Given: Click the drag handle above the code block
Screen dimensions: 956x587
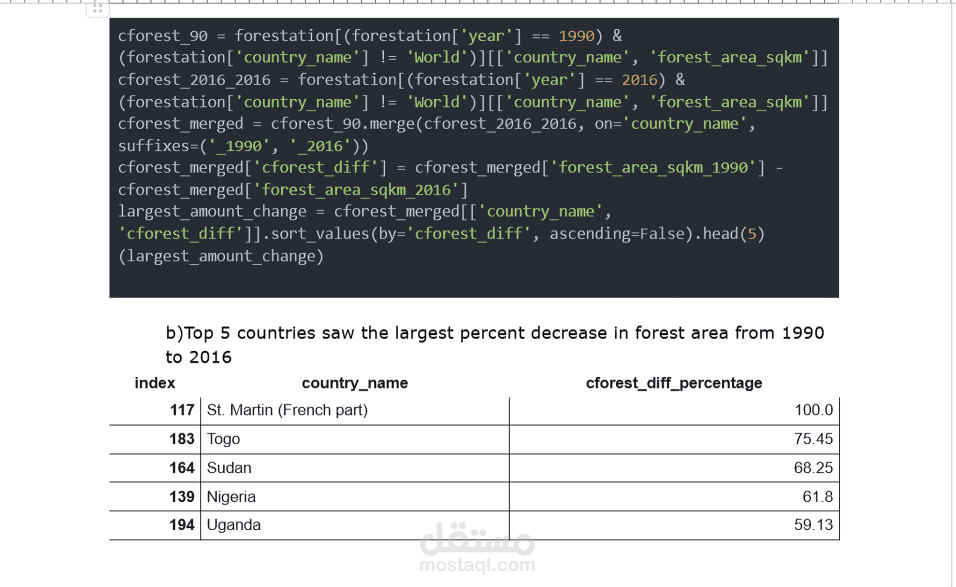Looking at the screenshot, I should (98, 9).
